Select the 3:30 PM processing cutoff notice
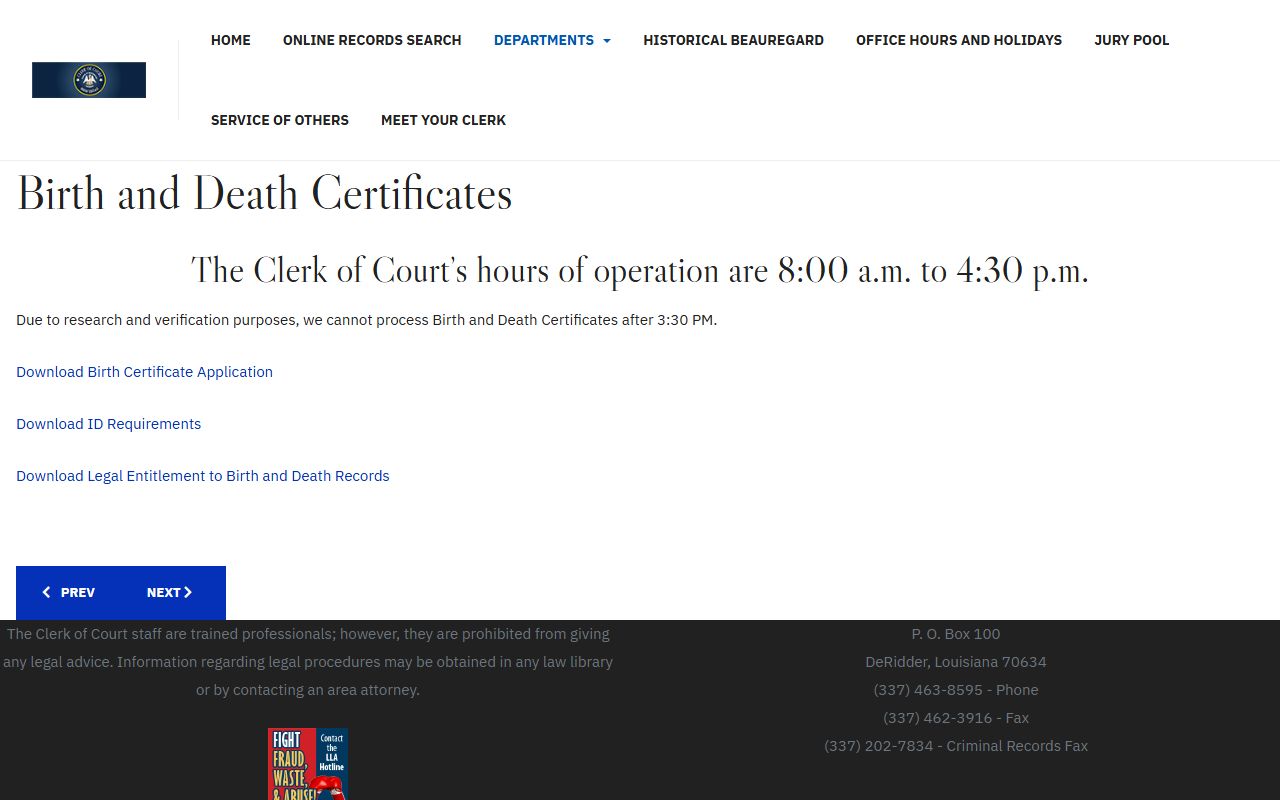1280x800 pixels. [366, 320]
